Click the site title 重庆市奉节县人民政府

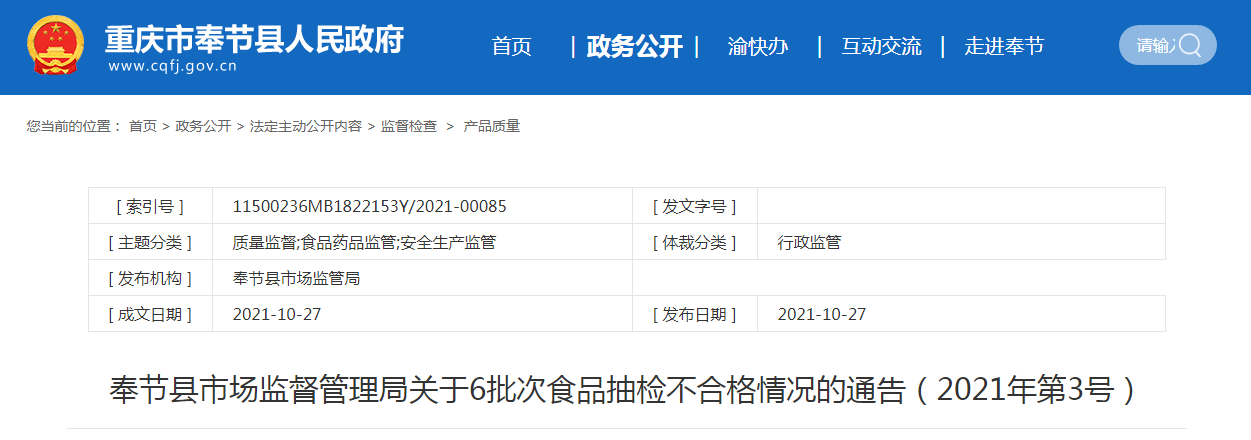(x=254, y=38)
